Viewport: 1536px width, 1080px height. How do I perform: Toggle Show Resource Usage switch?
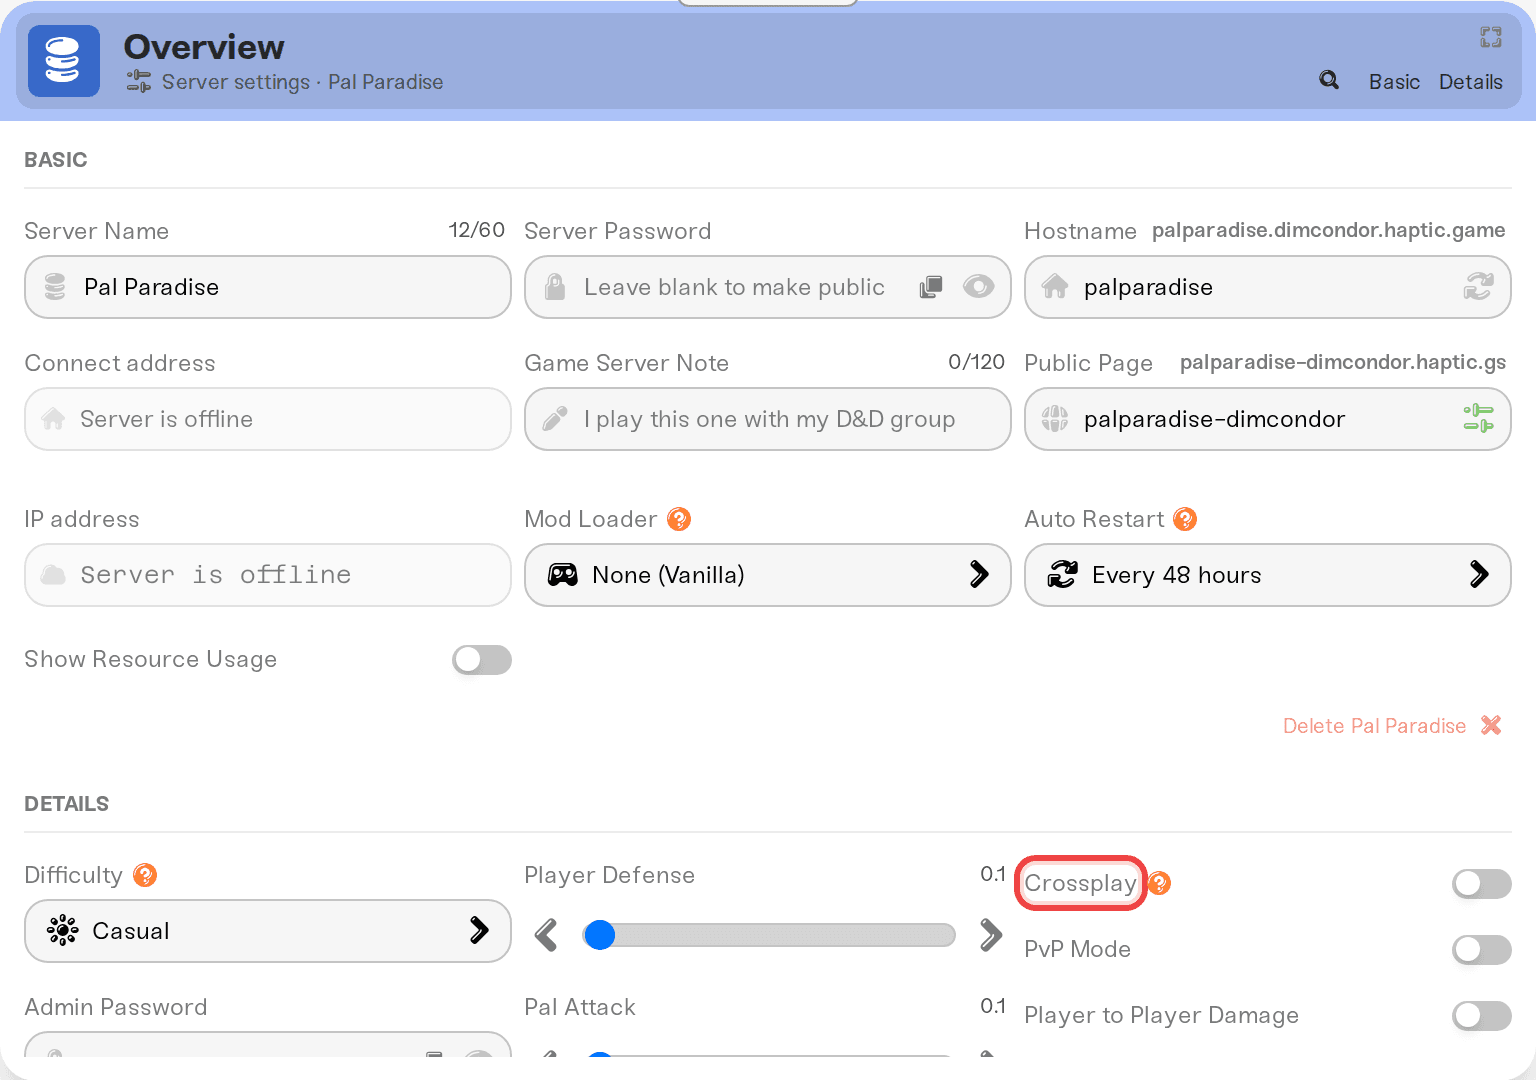point(482,659)
